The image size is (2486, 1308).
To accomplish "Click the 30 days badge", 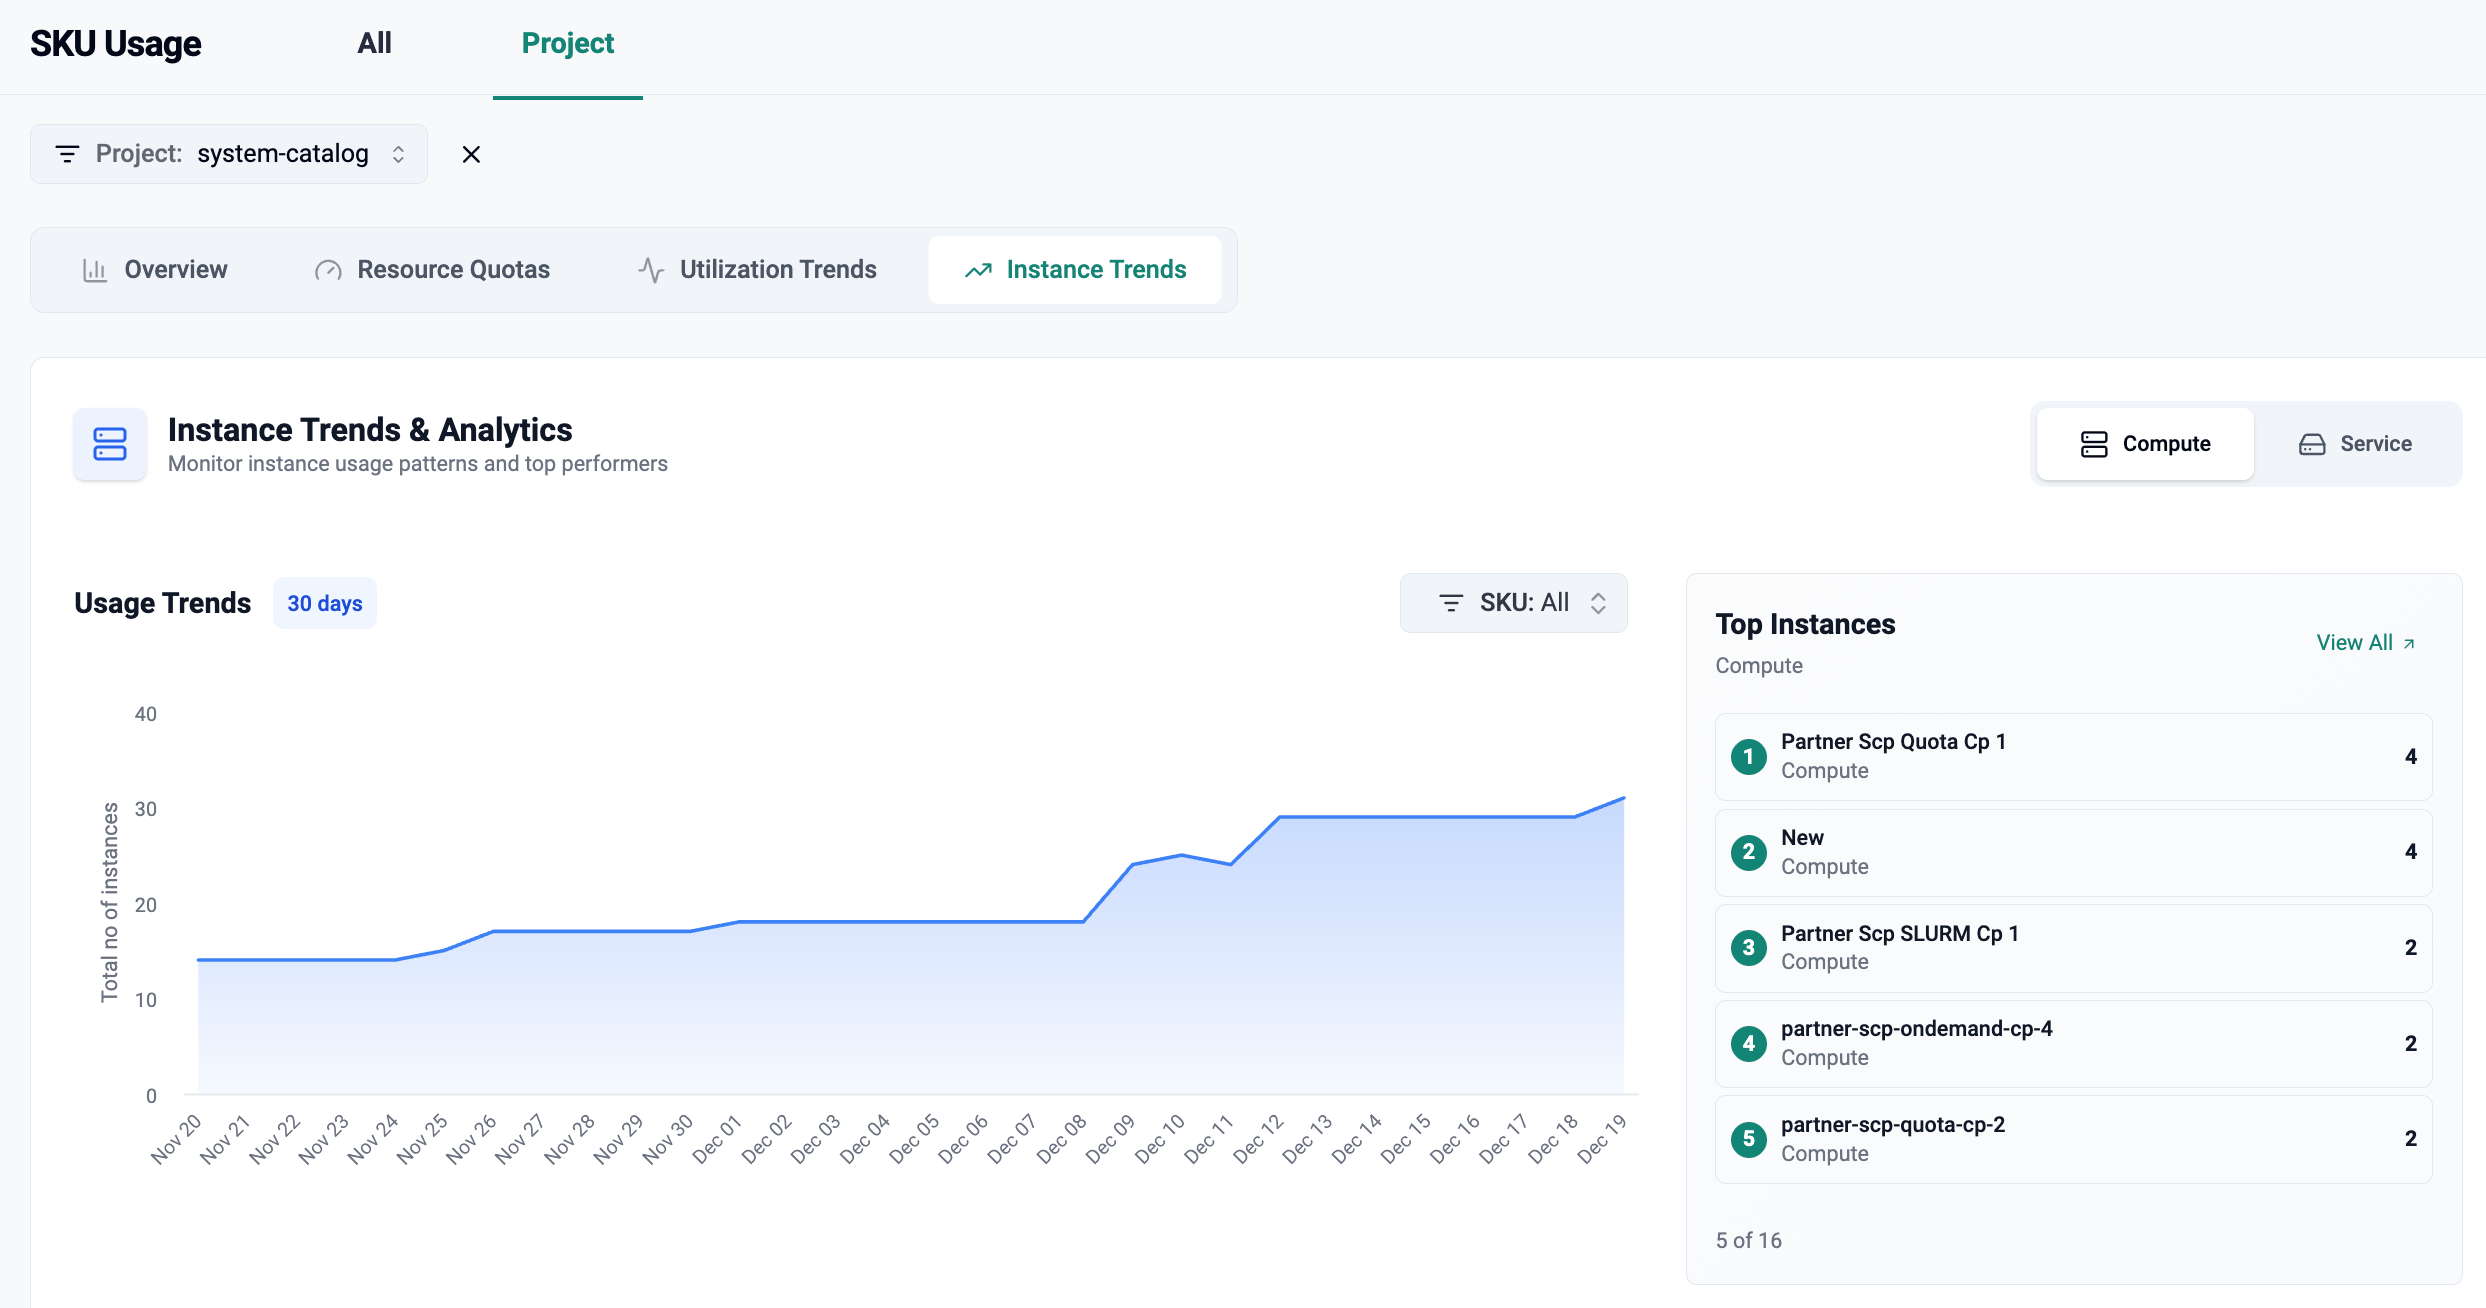I will pos(325,604).
